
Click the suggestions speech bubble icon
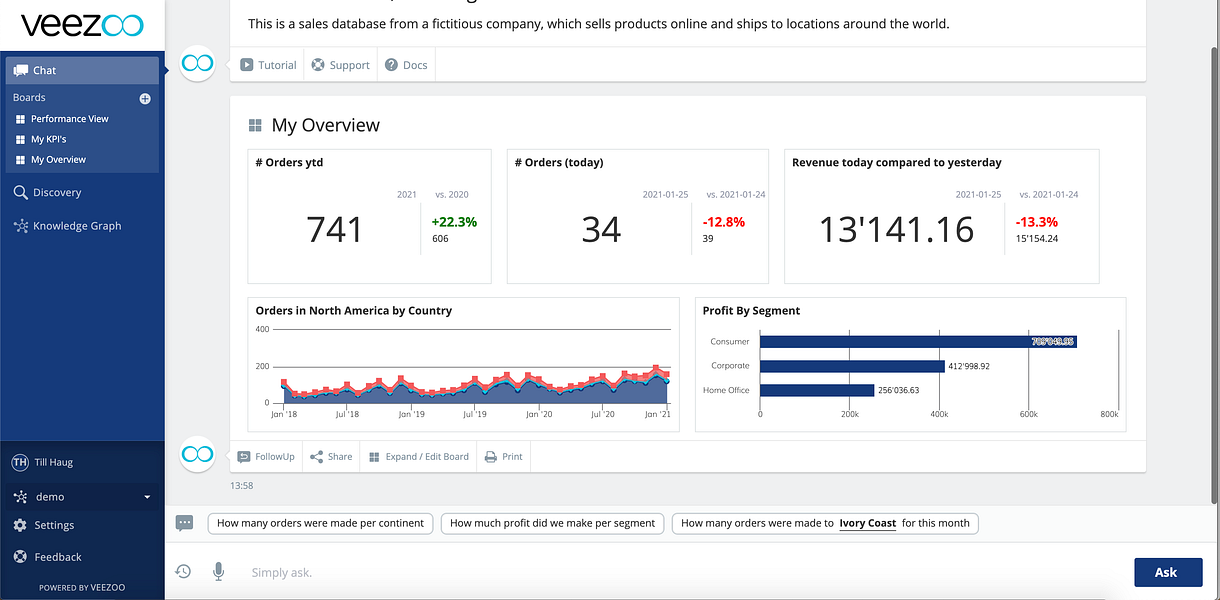[184, 523]
